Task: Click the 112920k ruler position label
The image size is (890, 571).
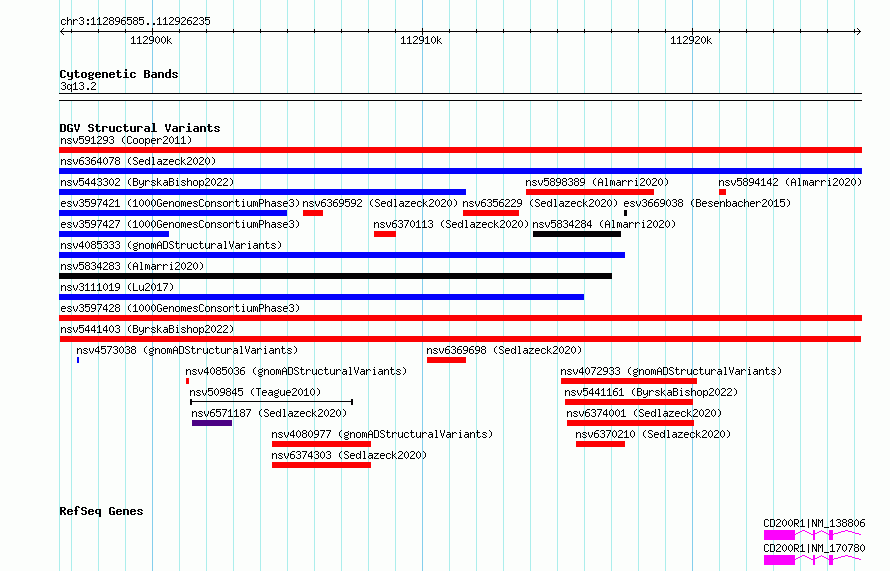Action: [691, 40]
